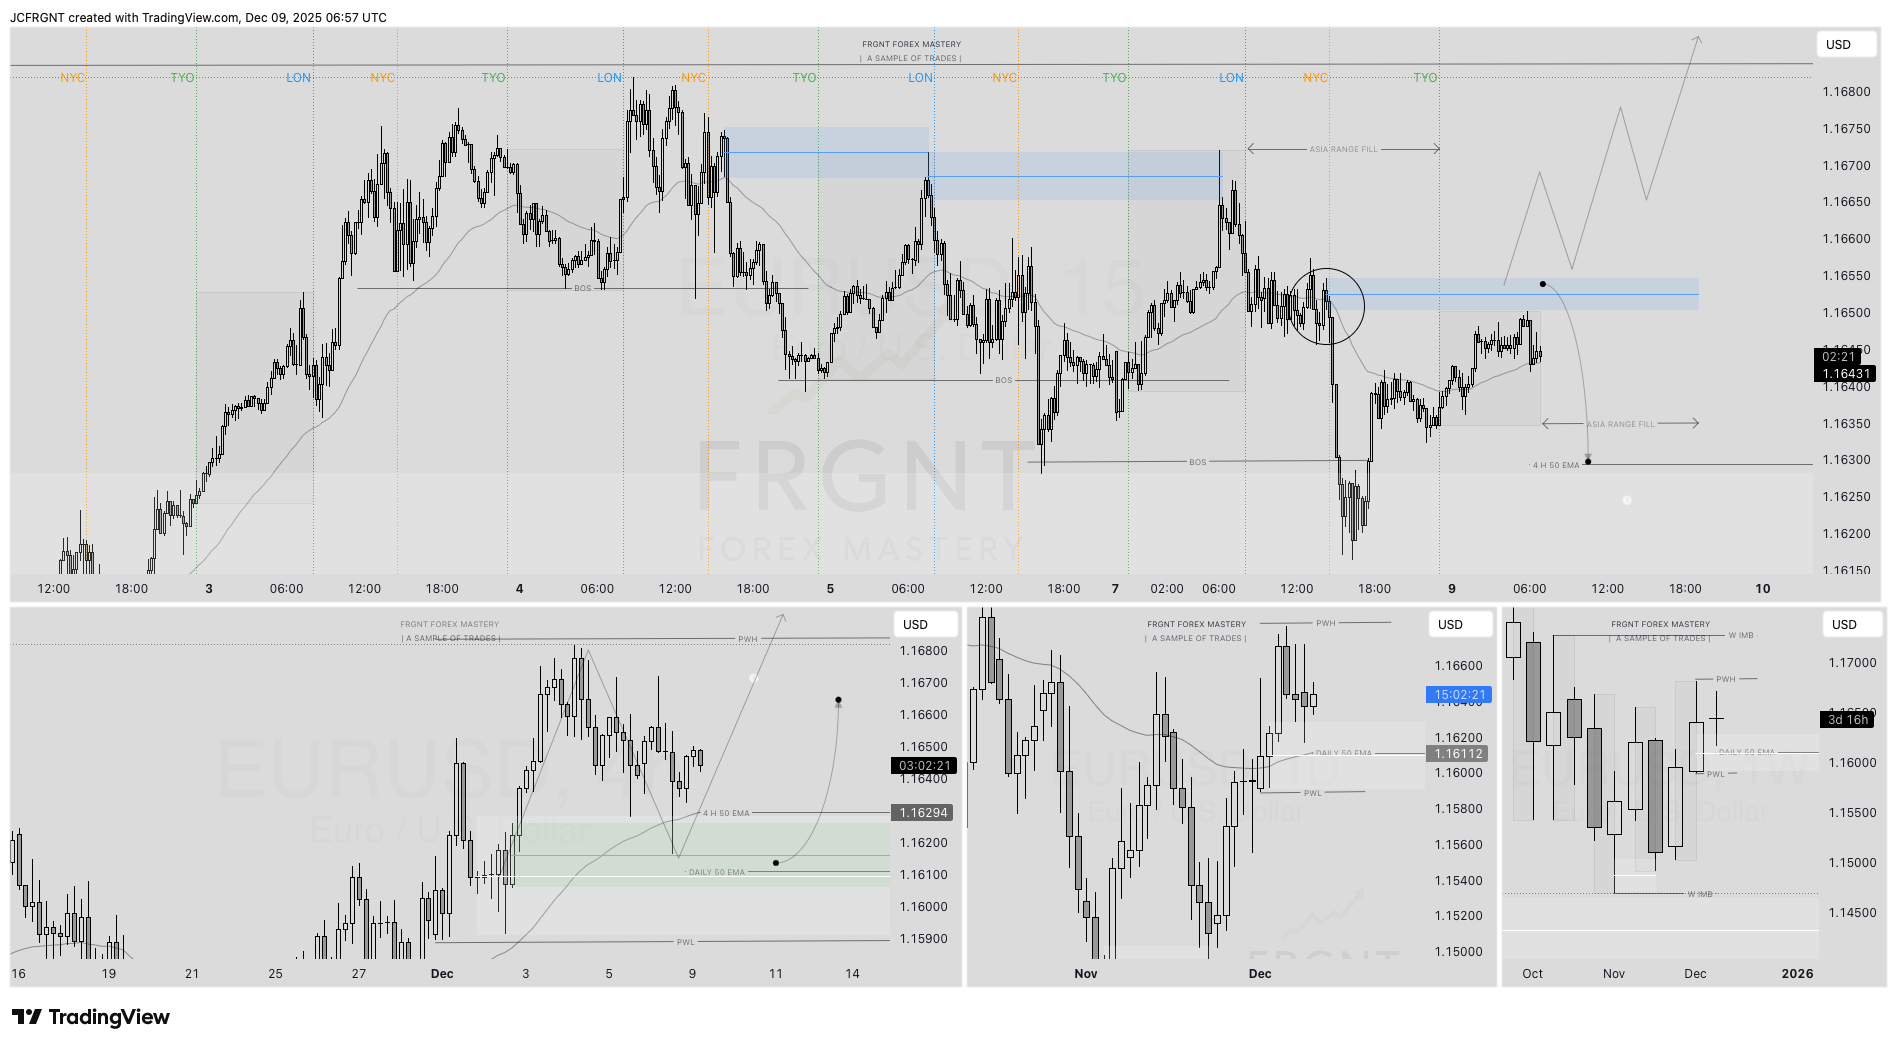Click the 1.15900 price axis label in the lower-left chart

[x=924, y=939]
